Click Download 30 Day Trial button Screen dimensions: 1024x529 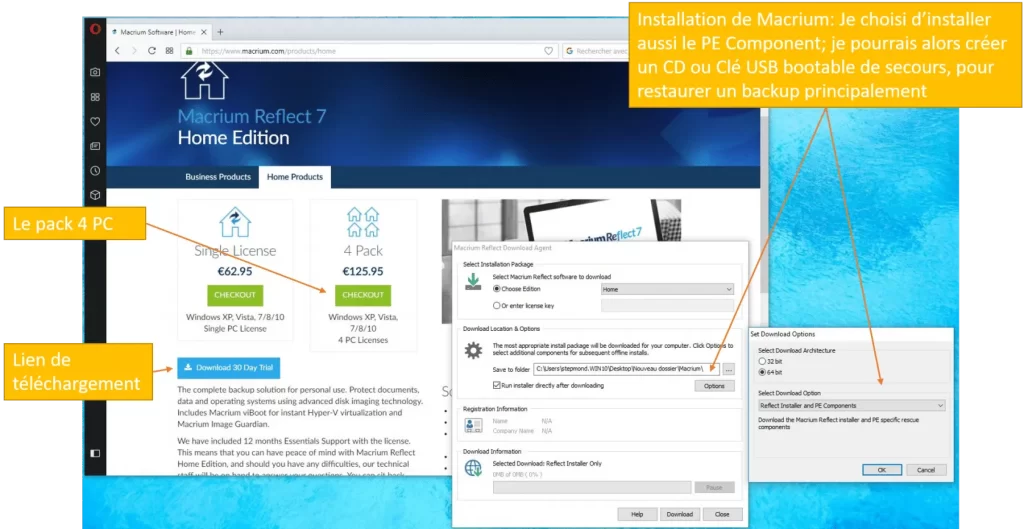[229, 368]
